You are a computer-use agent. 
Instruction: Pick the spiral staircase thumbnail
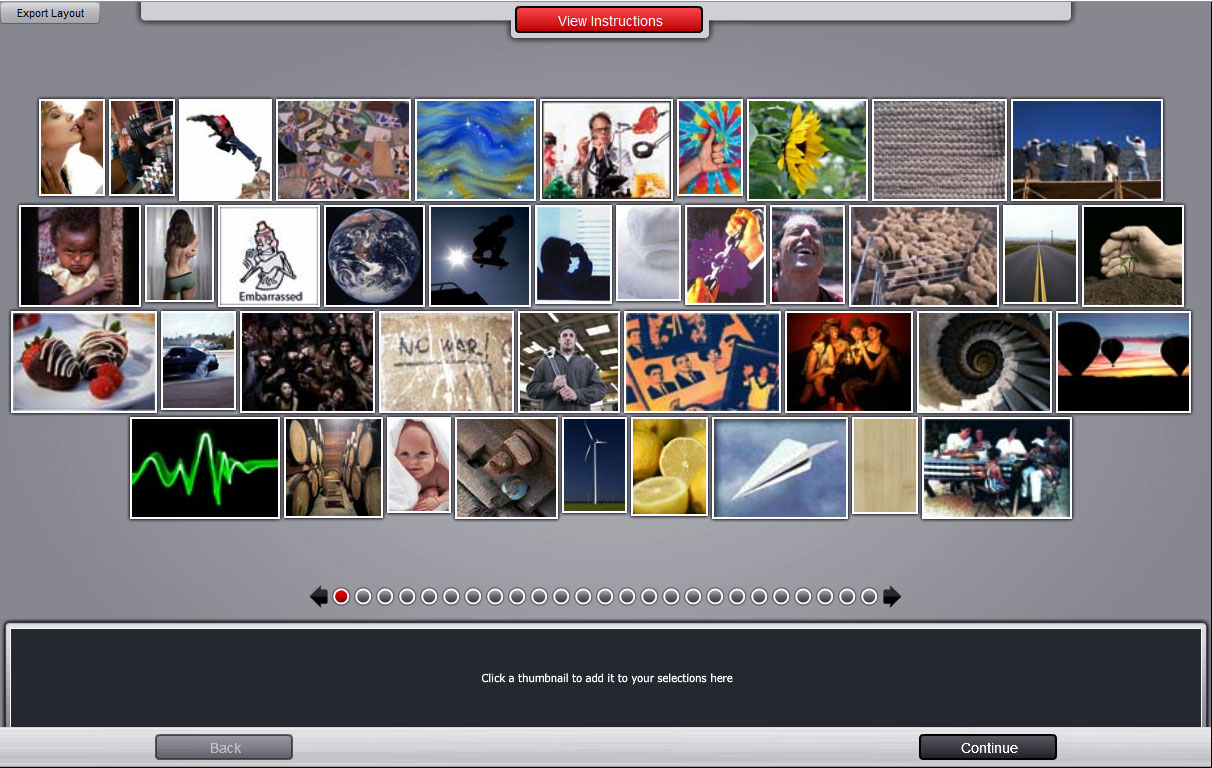pos(984,362)
